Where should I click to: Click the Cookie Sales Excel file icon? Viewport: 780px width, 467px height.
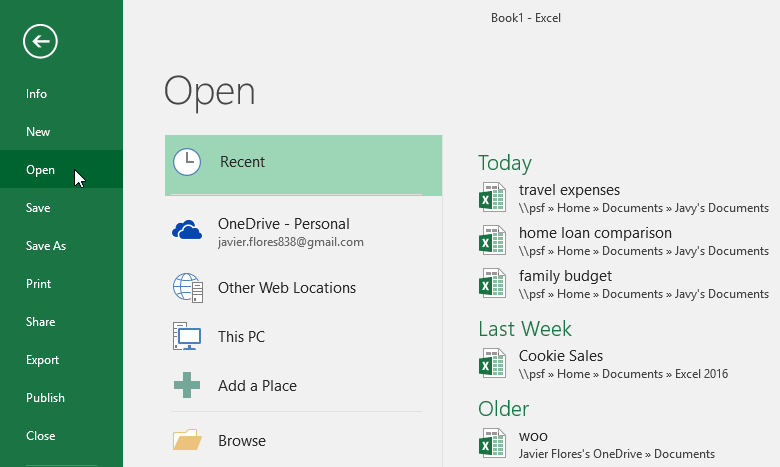[x=492, y=364]
